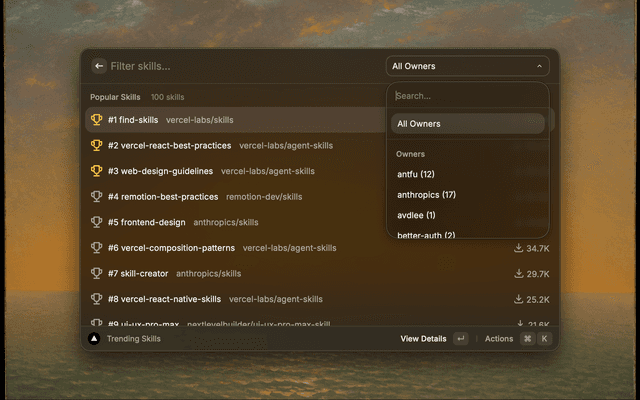The image size is (640, 400).
Task: Click the trophy icon beside #3 web-design-guidelines
Action: click(x=97, y=171)
